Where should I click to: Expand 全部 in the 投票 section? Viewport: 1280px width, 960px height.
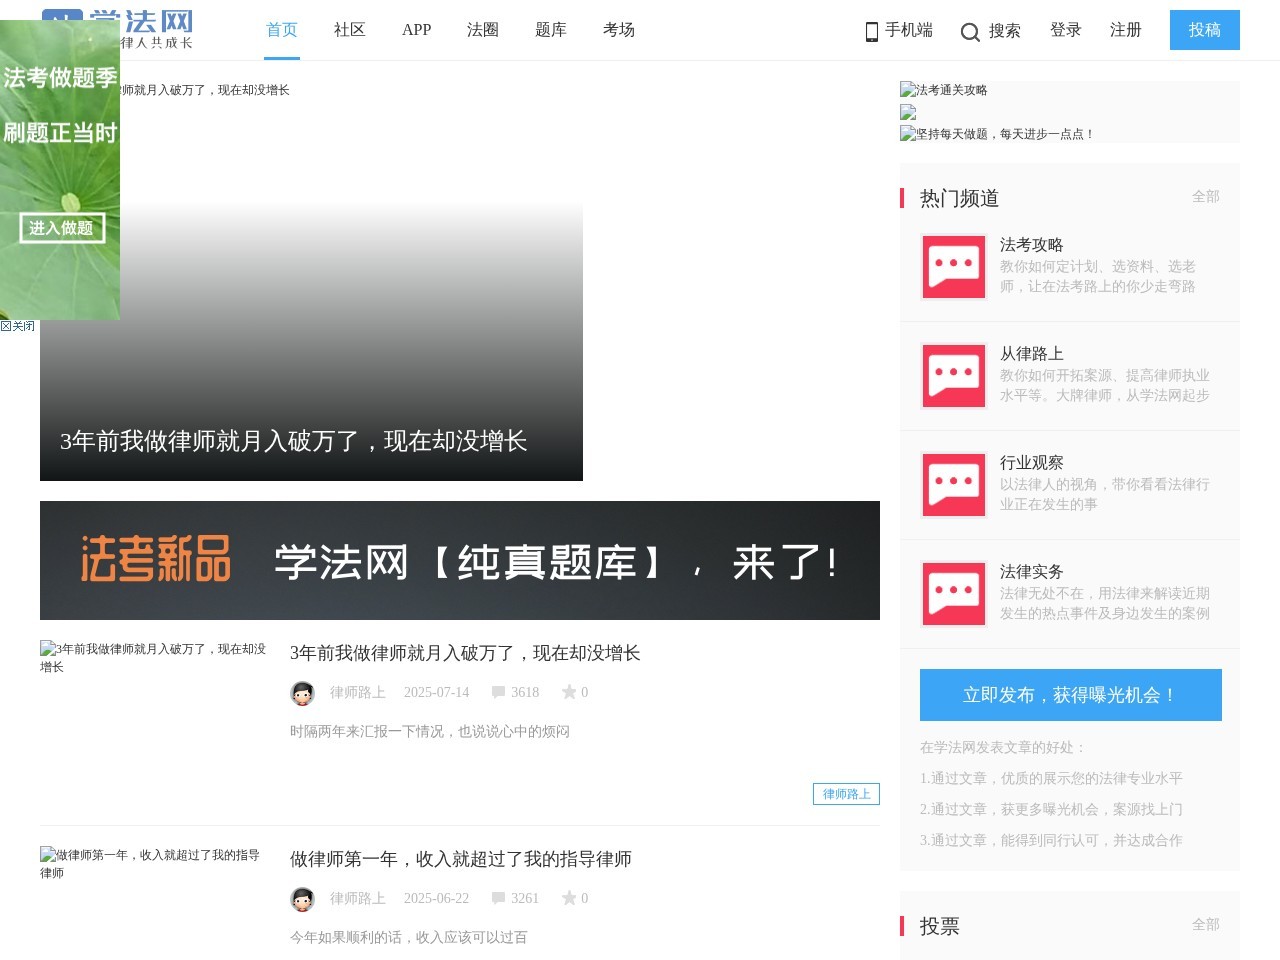pyautogui.click(x=1207, y=925)
